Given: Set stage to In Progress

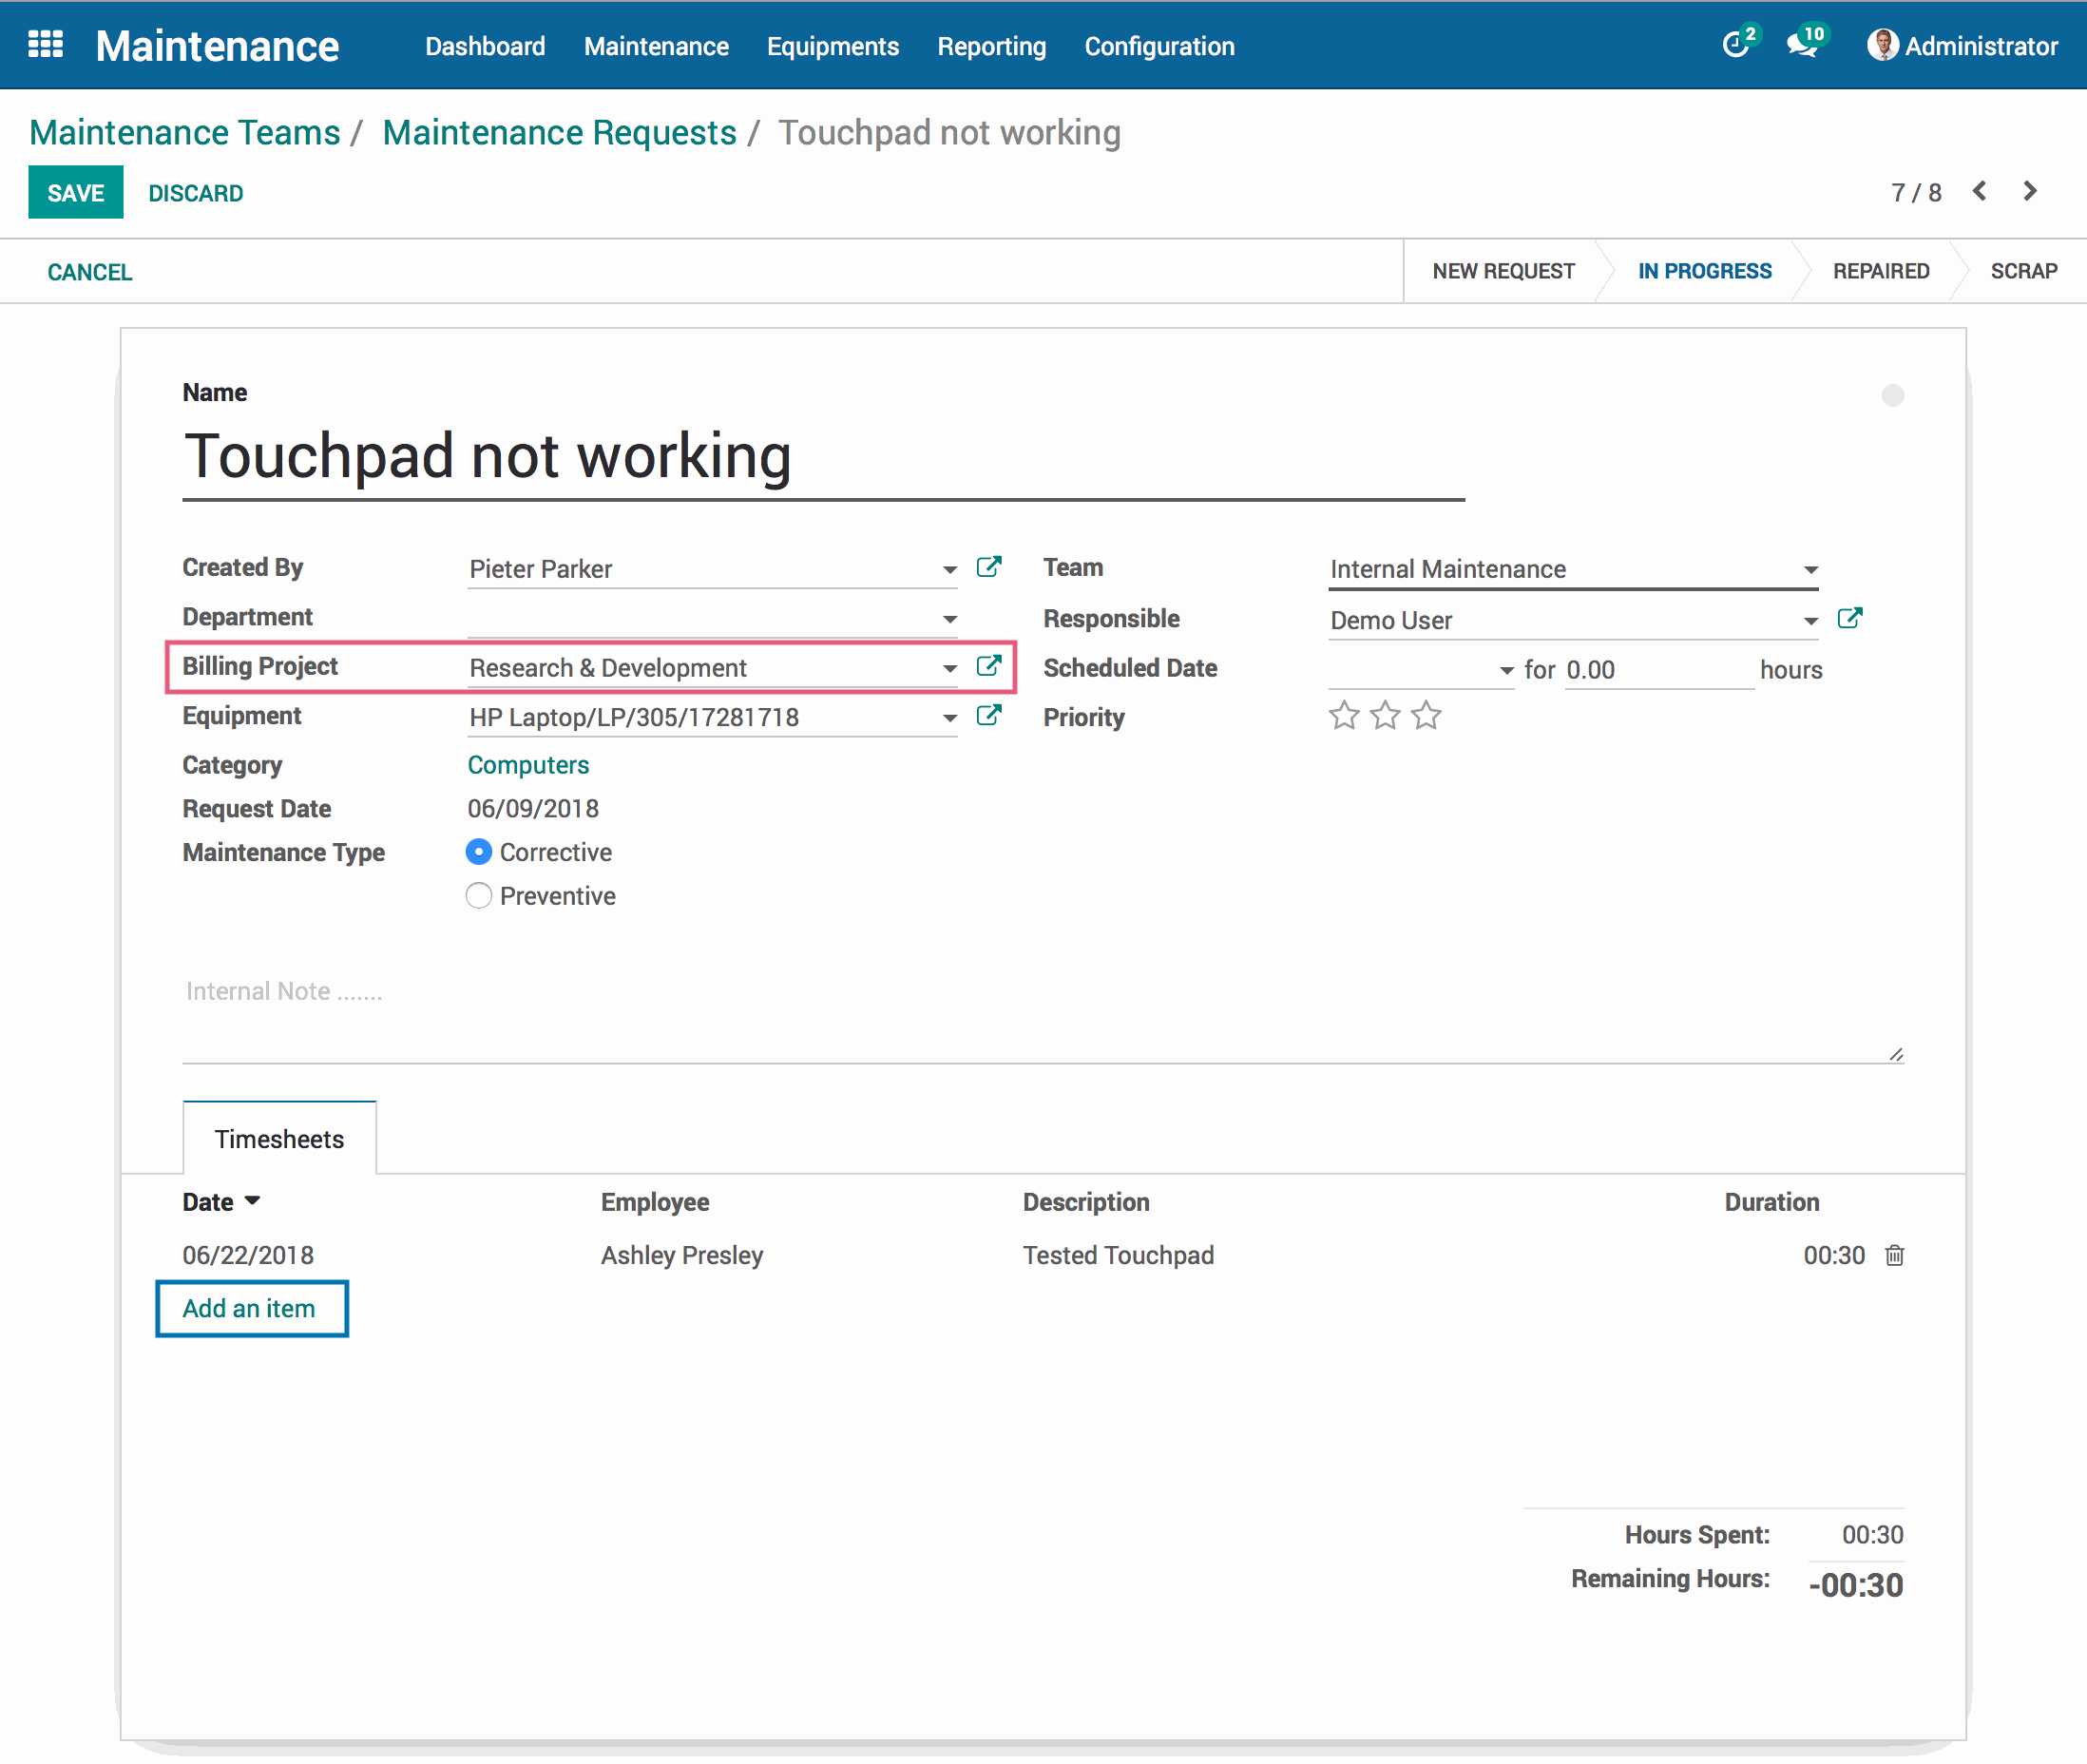Looking at the screenshot, I should coord(1705,271).
